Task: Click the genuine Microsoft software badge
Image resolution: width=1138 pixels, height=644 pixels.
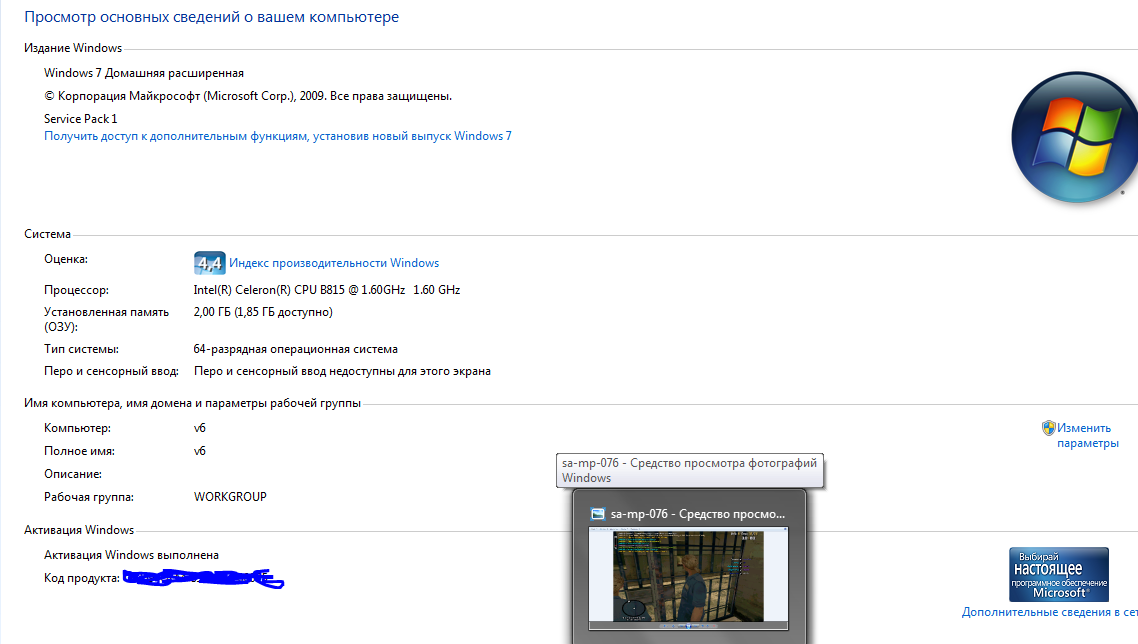Action: [1059, 574]
